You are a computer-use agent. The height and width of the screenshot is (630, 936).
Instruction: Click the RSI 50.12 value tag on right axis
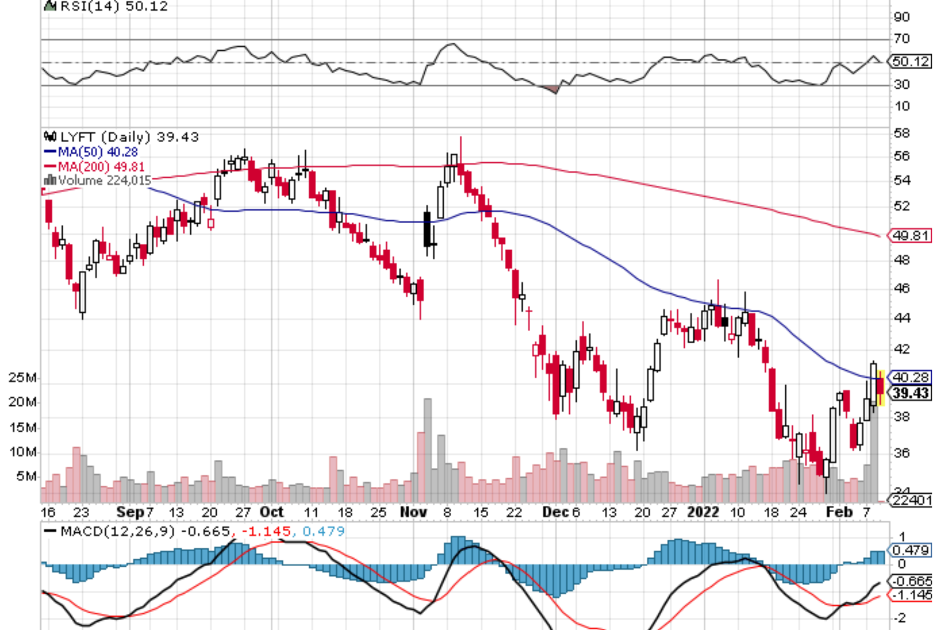(x=910, y=62)
